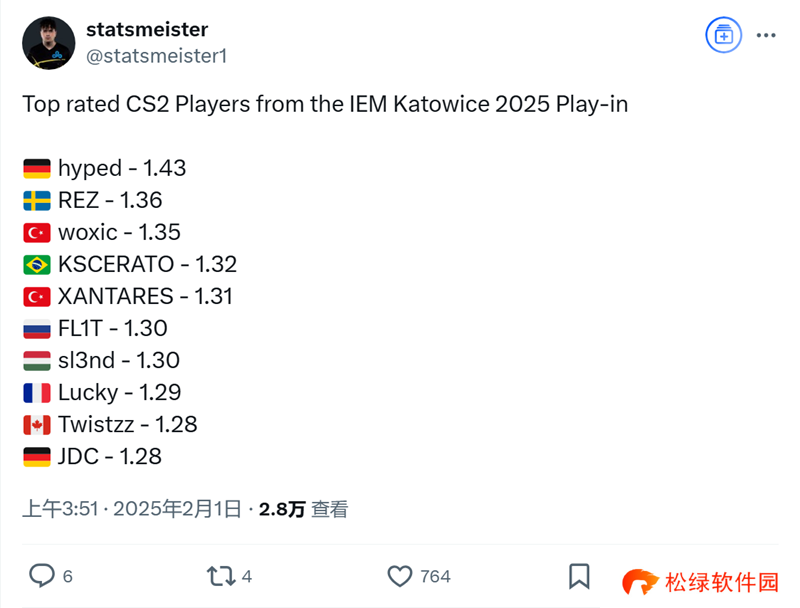This screenshot has width=800, height=608.
Task: Open the 2.8万 查看 view count
Action: (x=303, y=509)
